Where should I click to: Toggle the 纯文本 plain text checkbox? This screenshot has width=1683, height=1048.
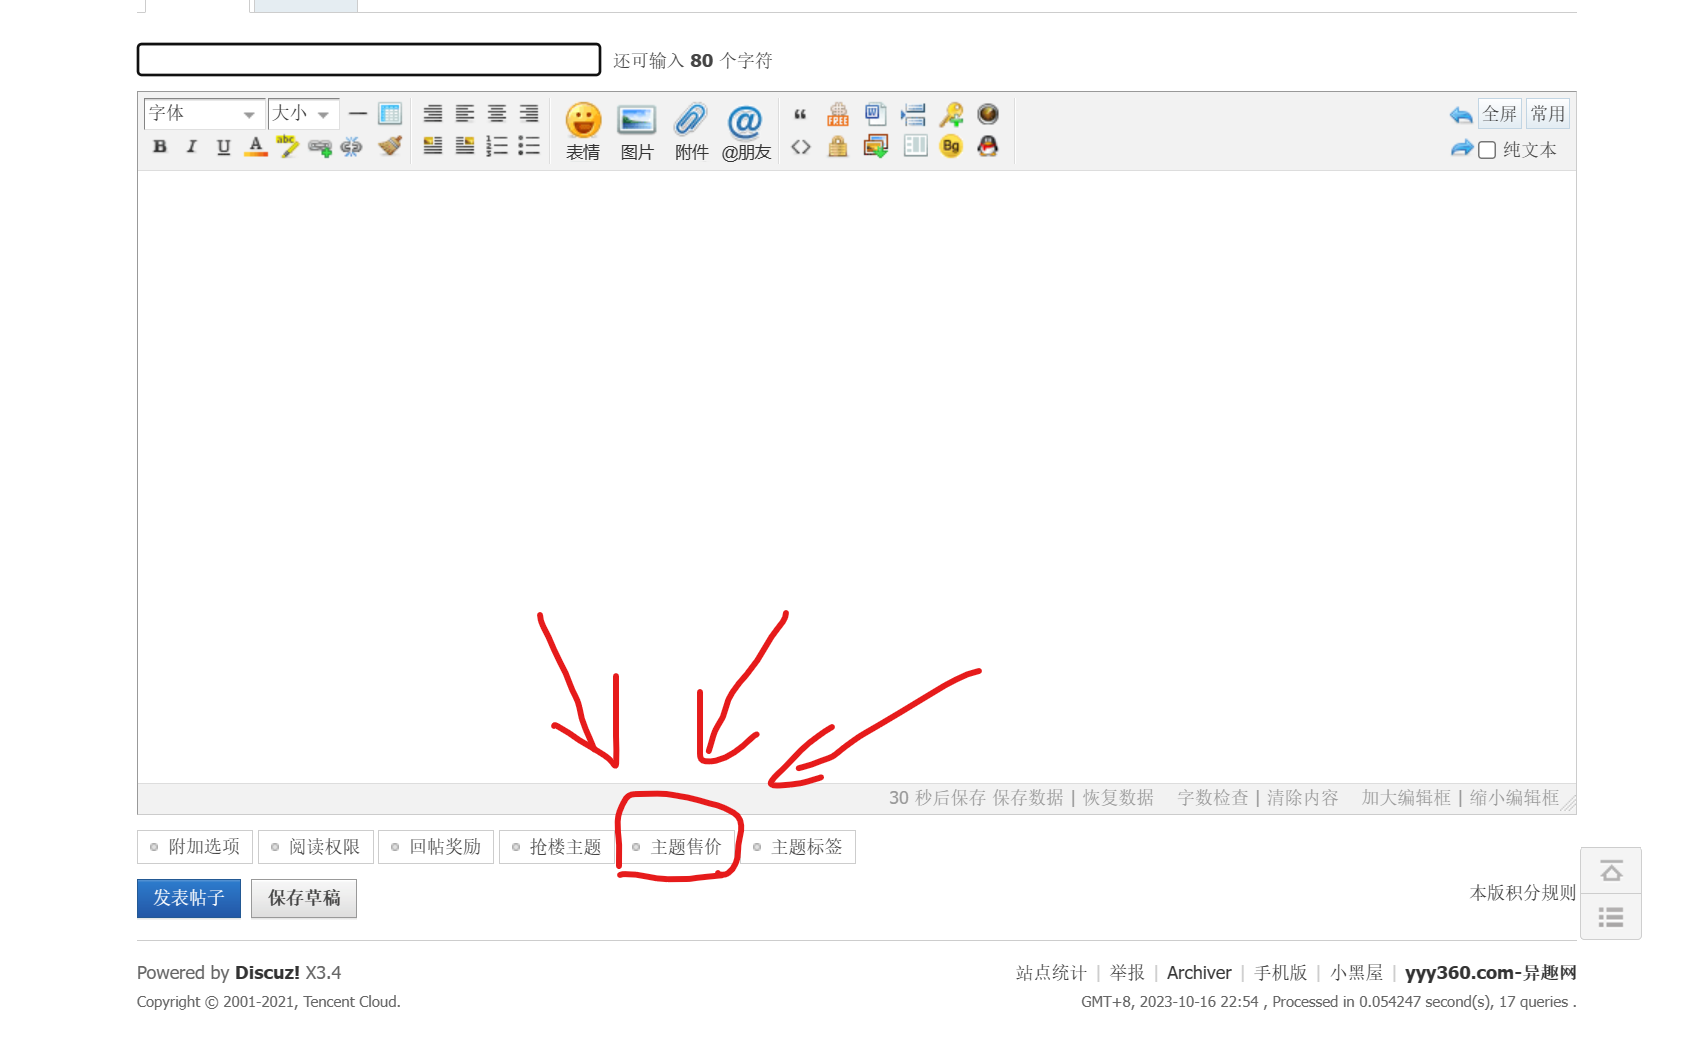pyautogui.click(x=1487, y=150)
